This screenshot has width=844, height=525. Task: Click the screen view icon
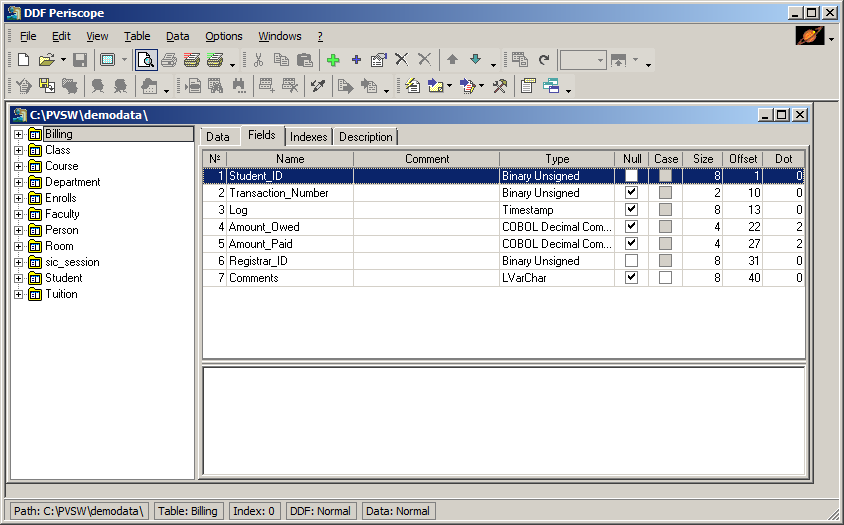pos(108,60)
